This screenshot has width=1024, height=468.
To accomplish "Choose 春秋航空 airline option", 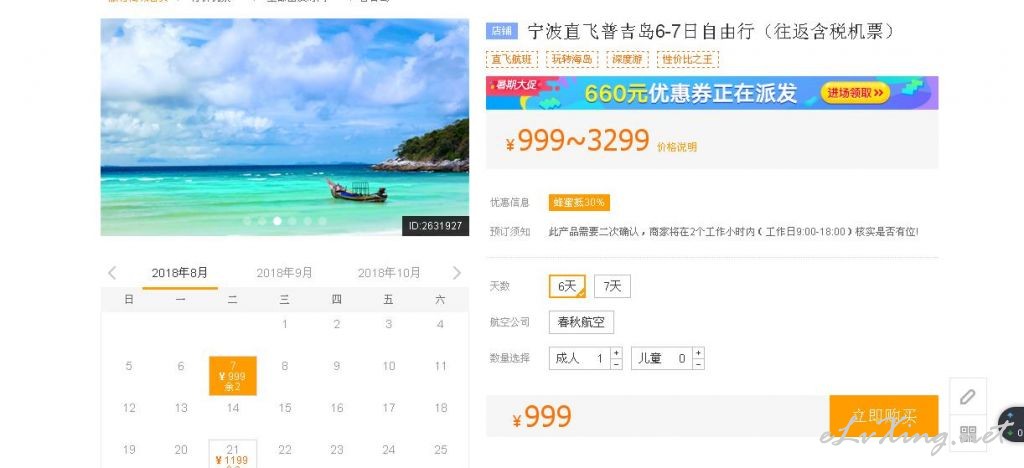I will pyautogui.click(x=581, y=322).
